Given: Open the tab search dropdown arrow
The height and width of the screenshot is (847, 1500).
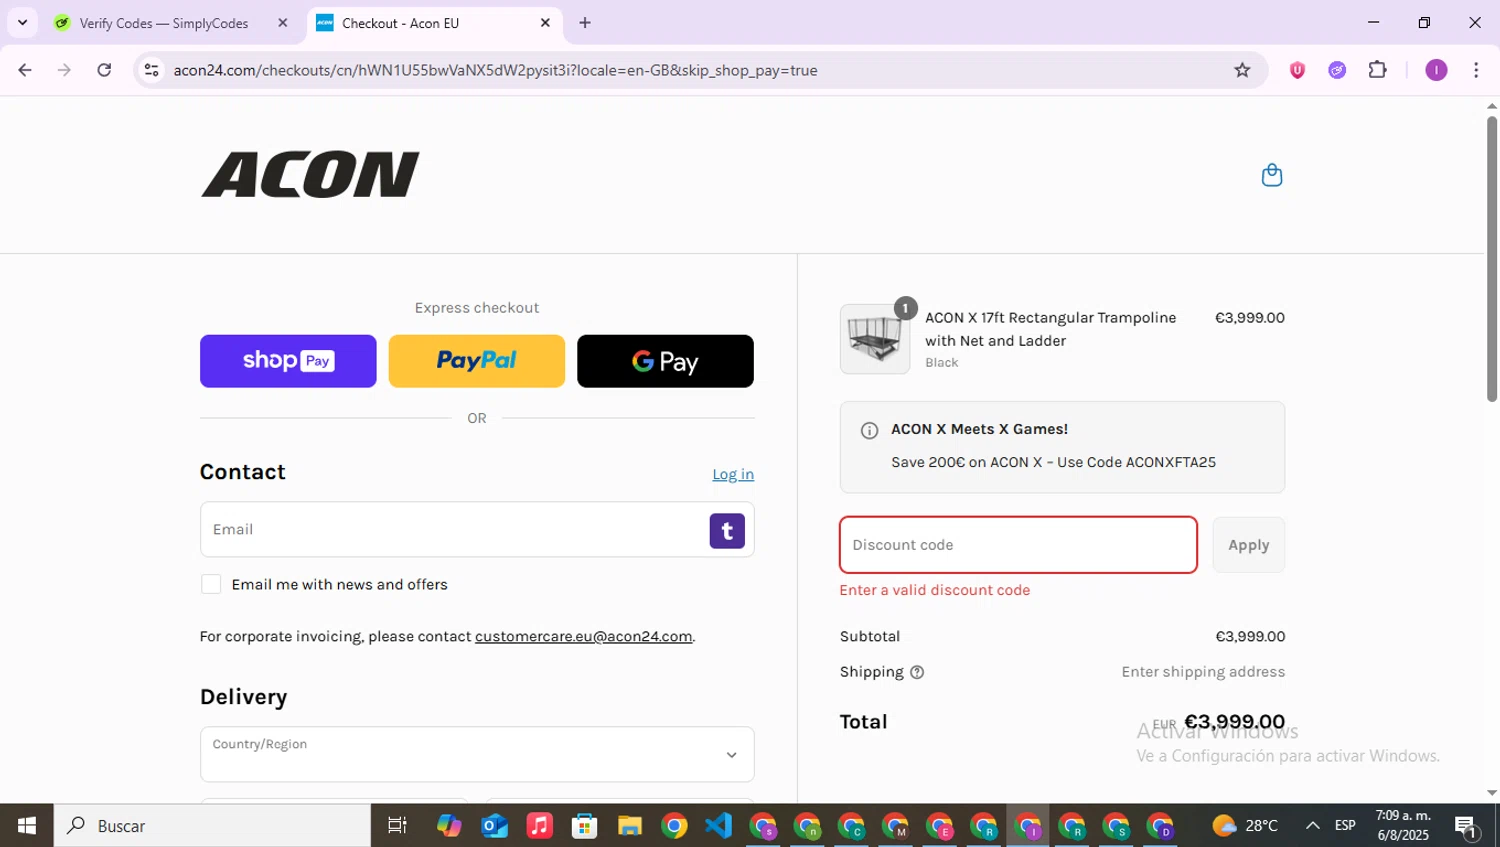Looking at the screenshot, I should (22, 23).
